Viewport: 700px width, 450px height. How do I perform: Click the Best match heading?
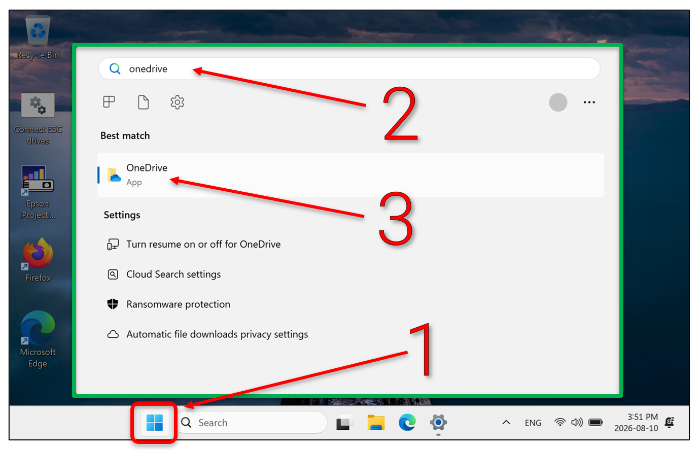point(125,136)
